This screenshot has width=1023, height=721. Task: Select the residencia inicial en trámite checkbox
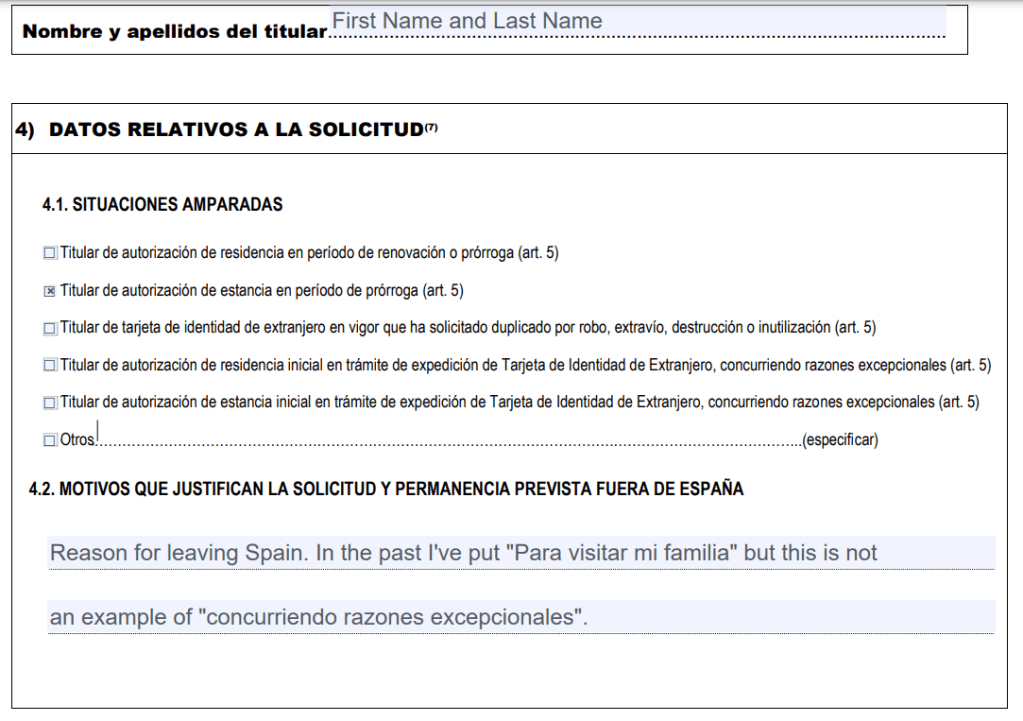click(x=50, y=366)
